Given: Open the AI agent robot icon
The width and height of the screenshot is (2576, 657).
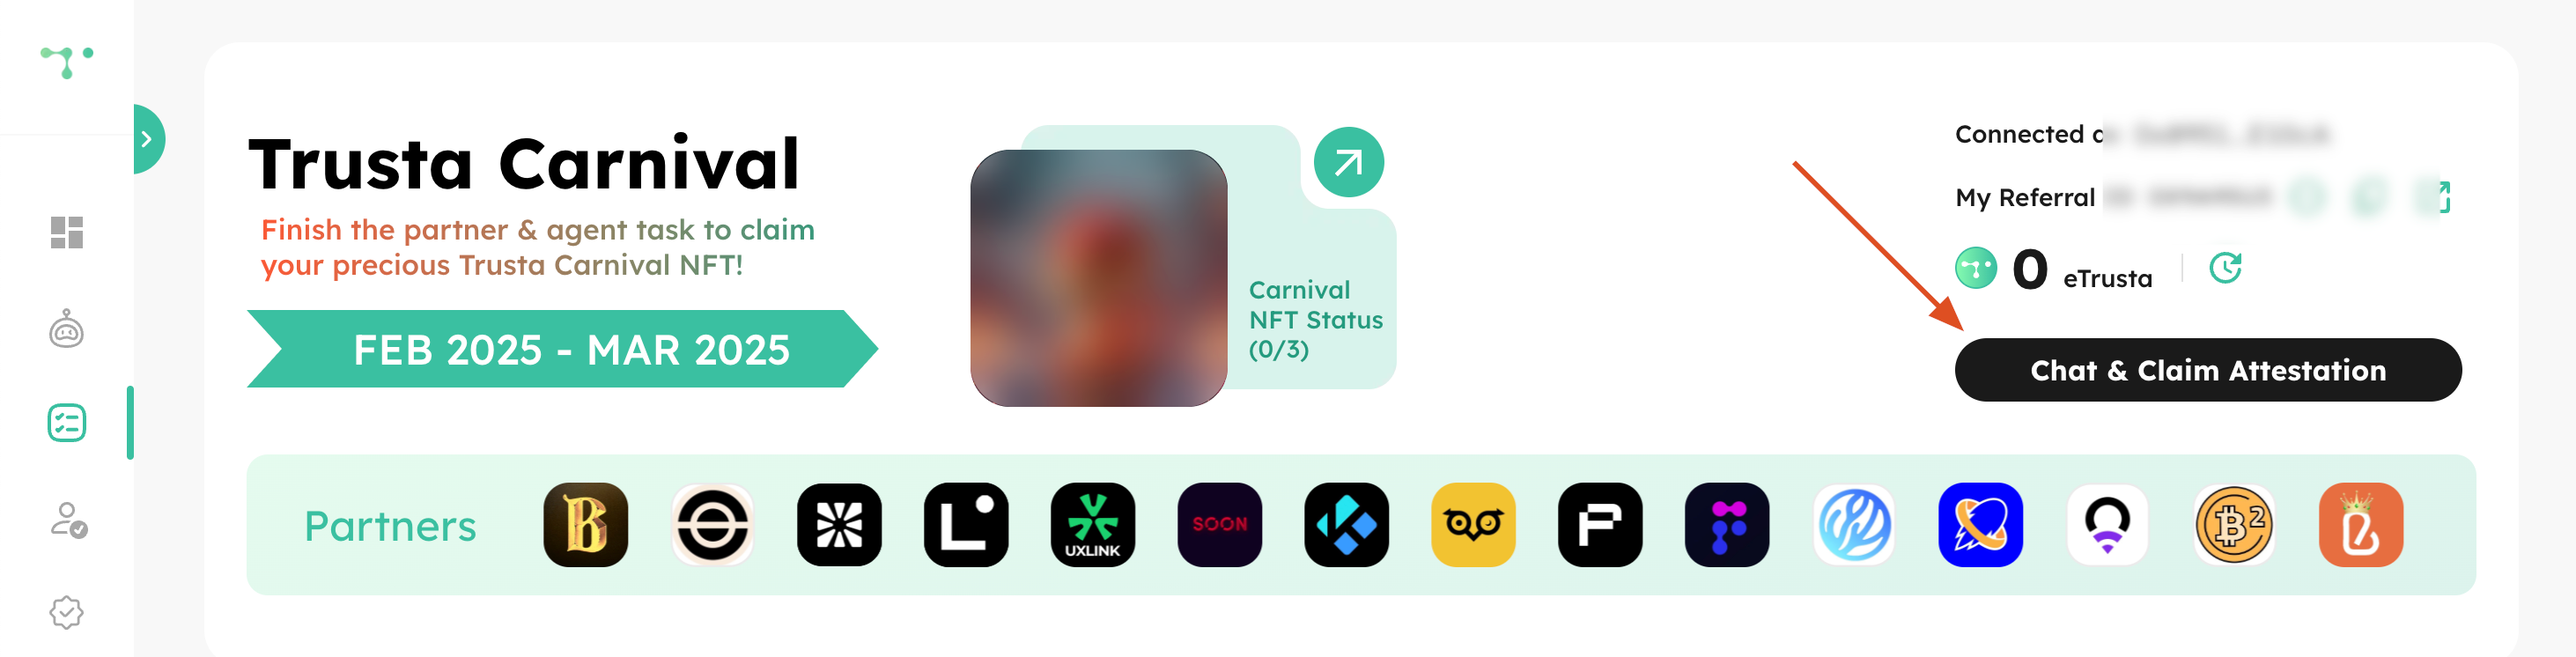Looking at the screenshot, I should (67, 328).
